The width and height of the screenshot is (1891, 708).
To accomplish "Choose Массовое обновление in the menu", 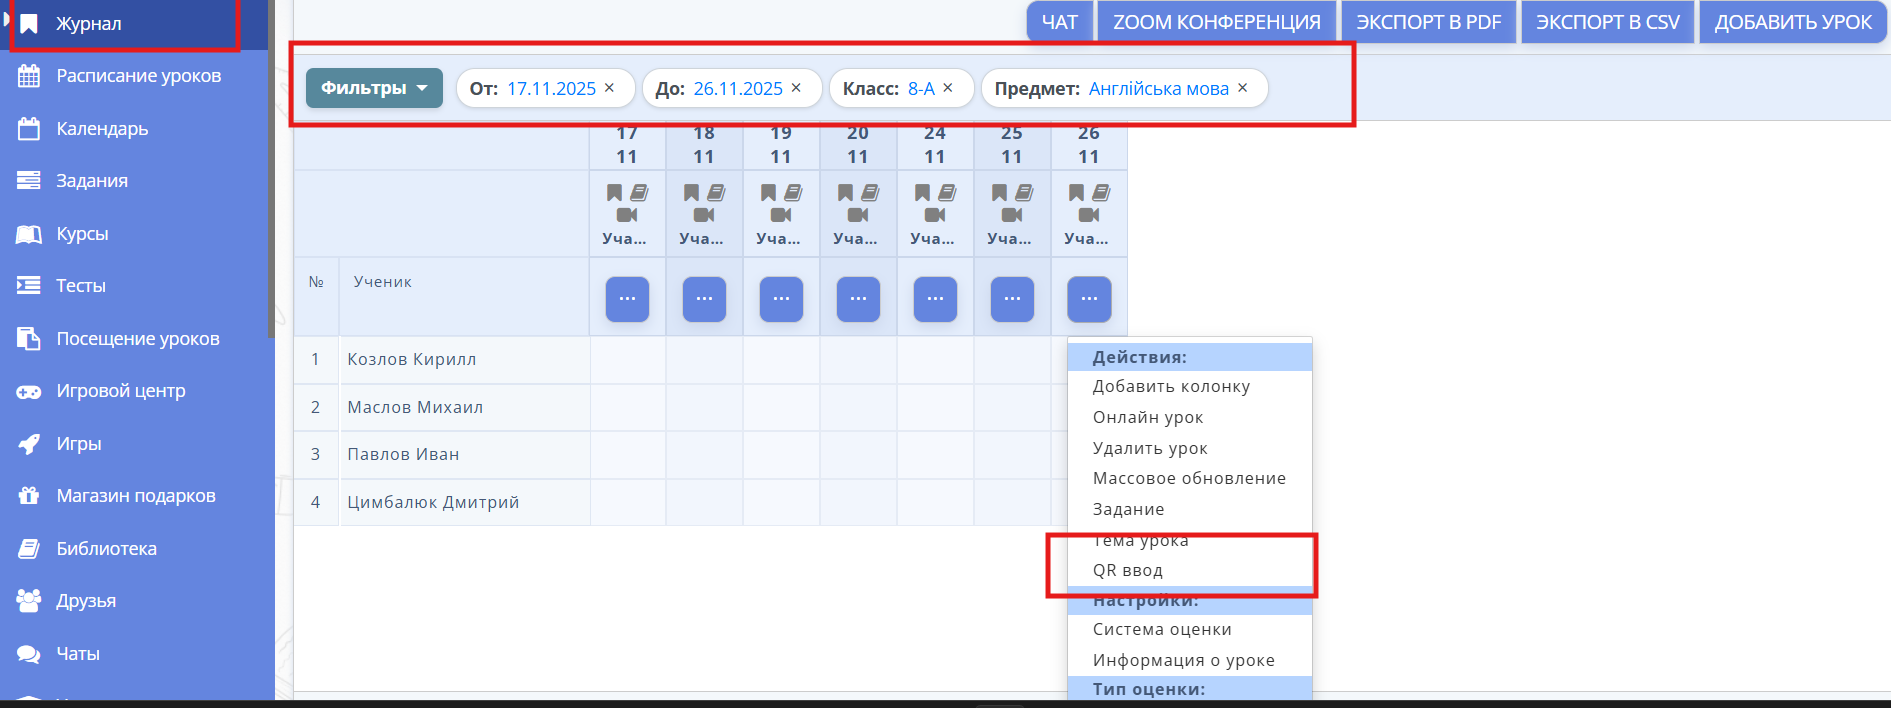I will [x=1189, y=478].
